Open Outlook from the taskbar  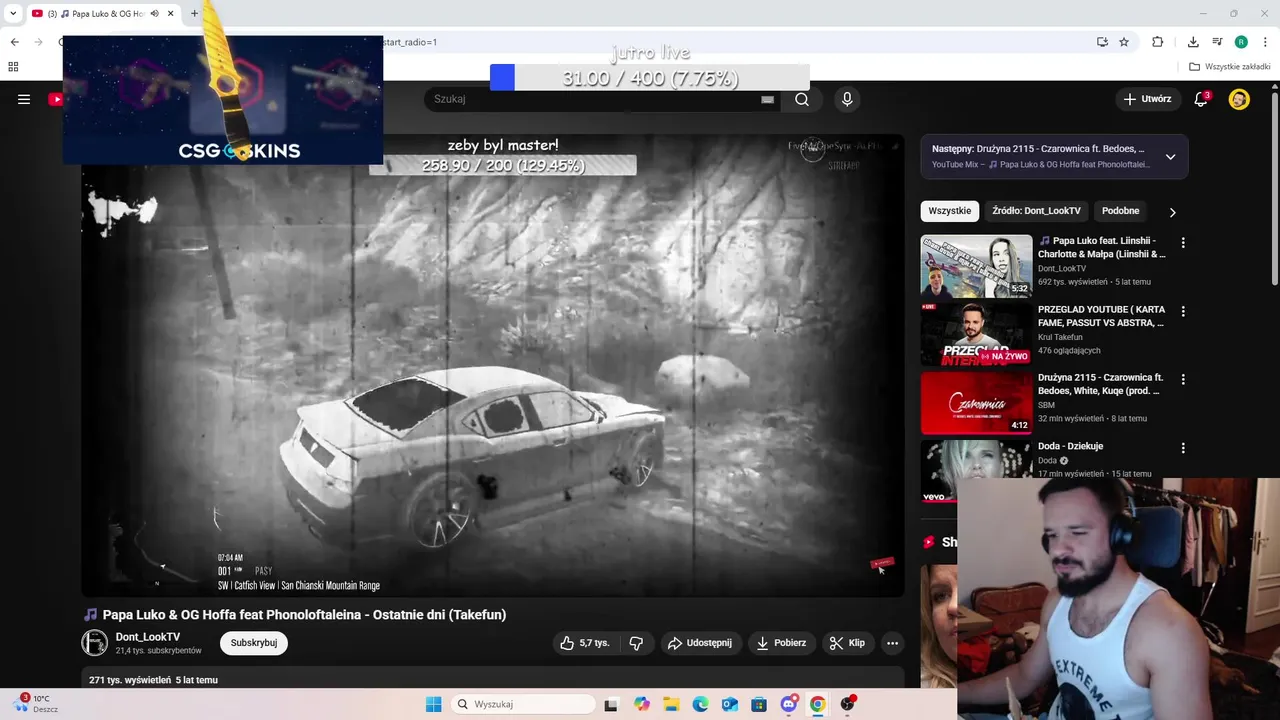point(730,704)
